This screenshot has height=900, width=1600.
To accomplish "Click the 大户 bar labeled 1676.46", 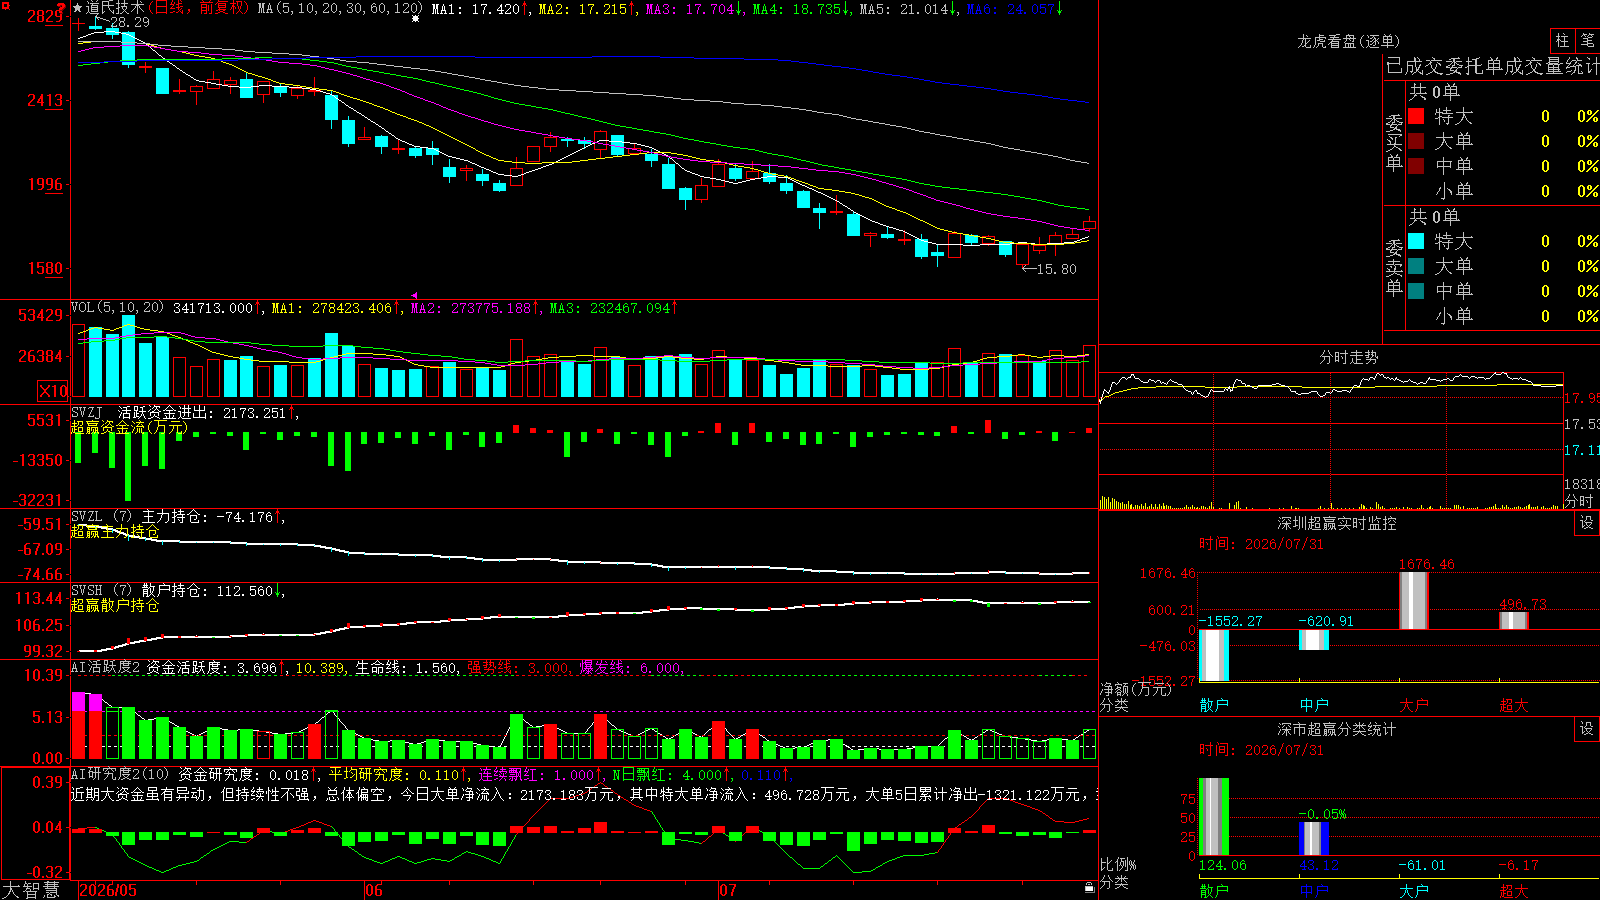I will click(x=1413, y=600).
